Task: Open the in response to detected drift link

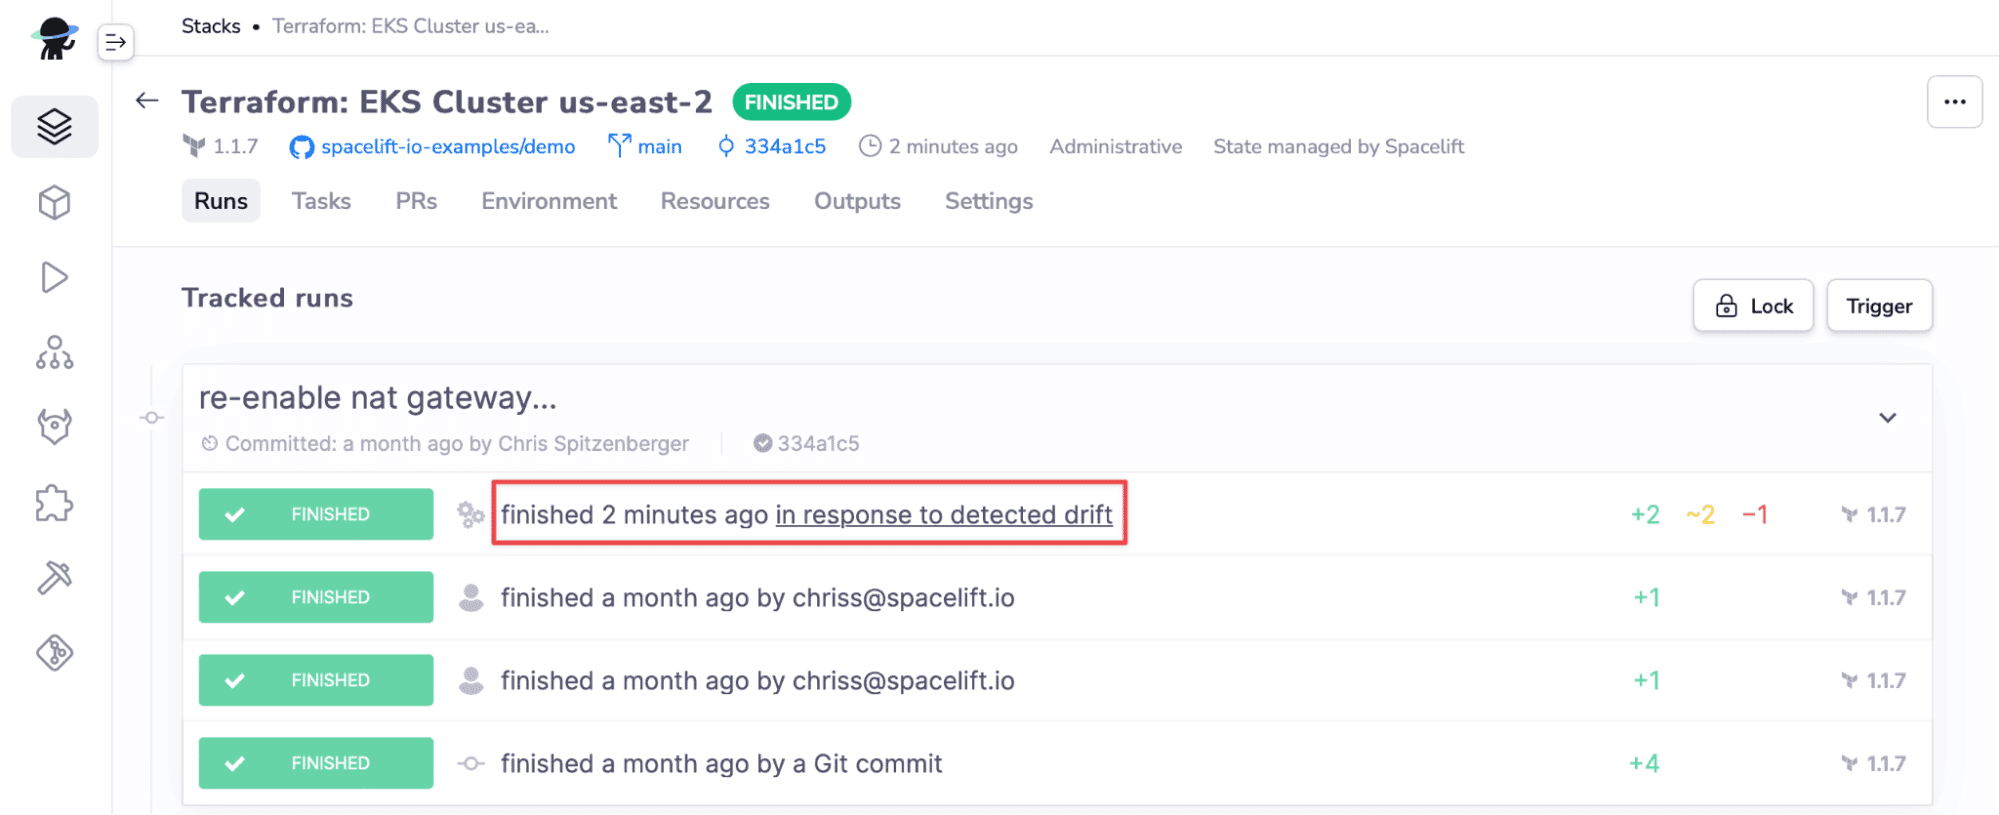Action: (944, 514)
